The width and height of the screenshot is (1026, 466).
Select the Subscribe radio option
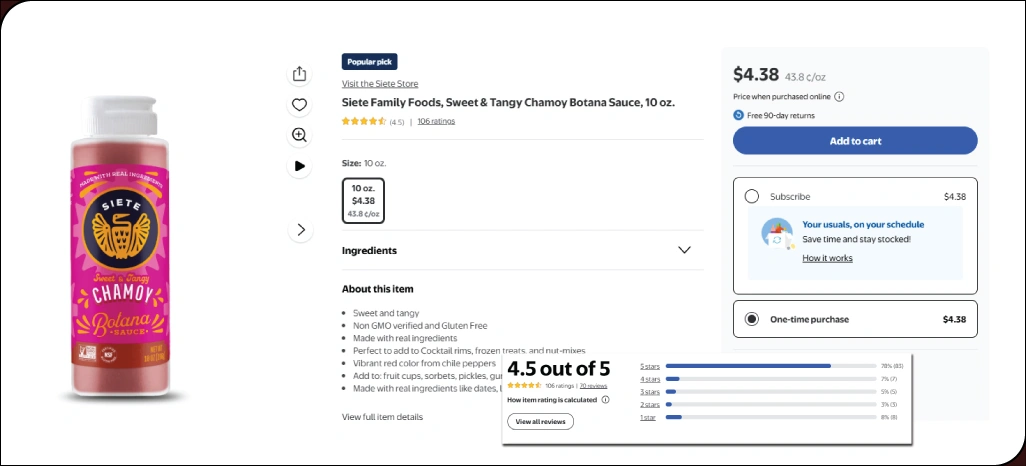click(752, 197)
